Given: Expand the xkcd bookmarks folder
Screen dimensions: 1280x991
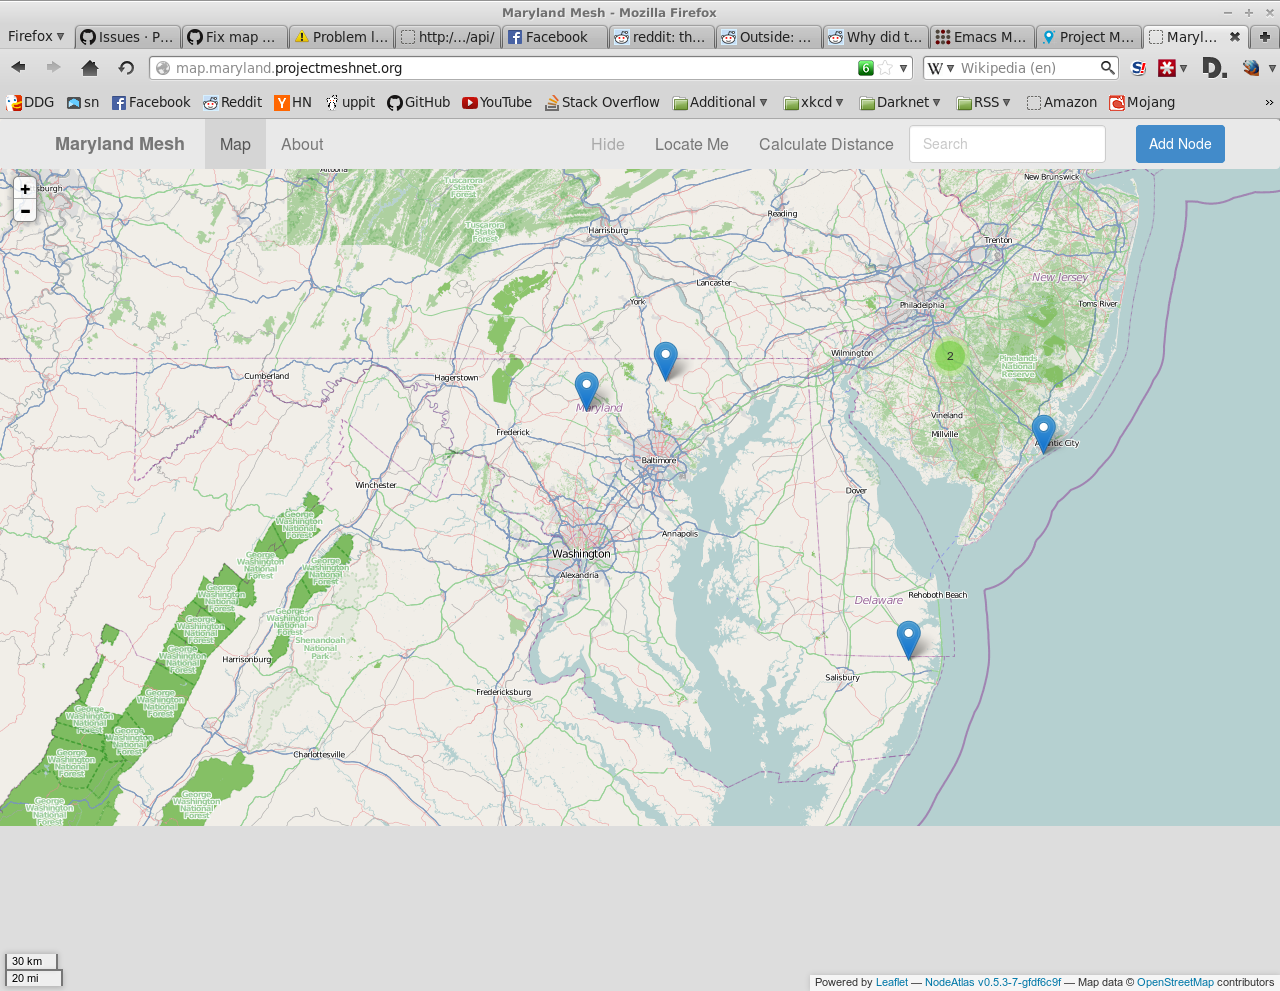Looking at the screenshot, I should [x=814, y=102].
